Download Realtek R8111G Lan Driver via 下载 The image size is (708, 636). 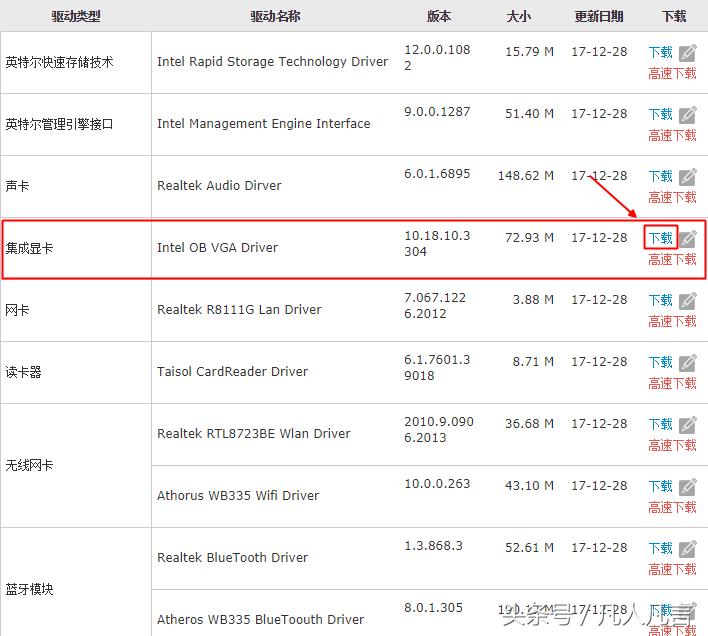[661, 300]
